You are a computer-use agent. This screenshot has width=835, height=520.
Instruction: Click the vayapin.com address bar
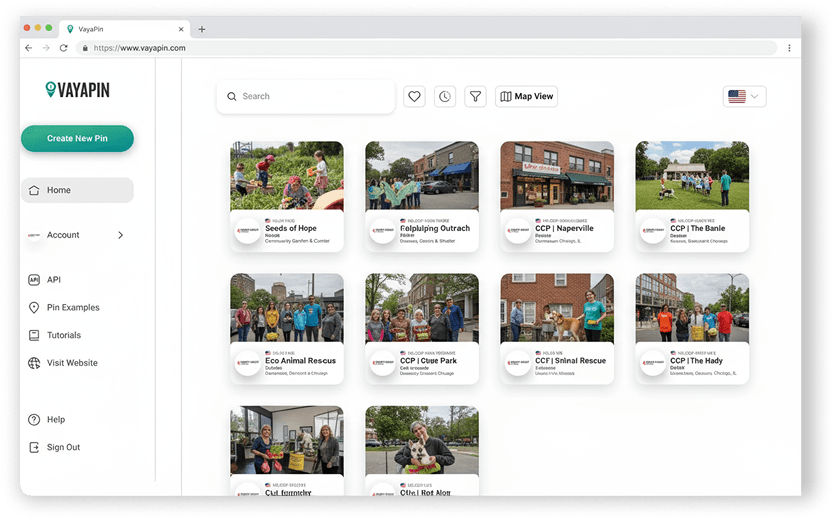(426, 48)
